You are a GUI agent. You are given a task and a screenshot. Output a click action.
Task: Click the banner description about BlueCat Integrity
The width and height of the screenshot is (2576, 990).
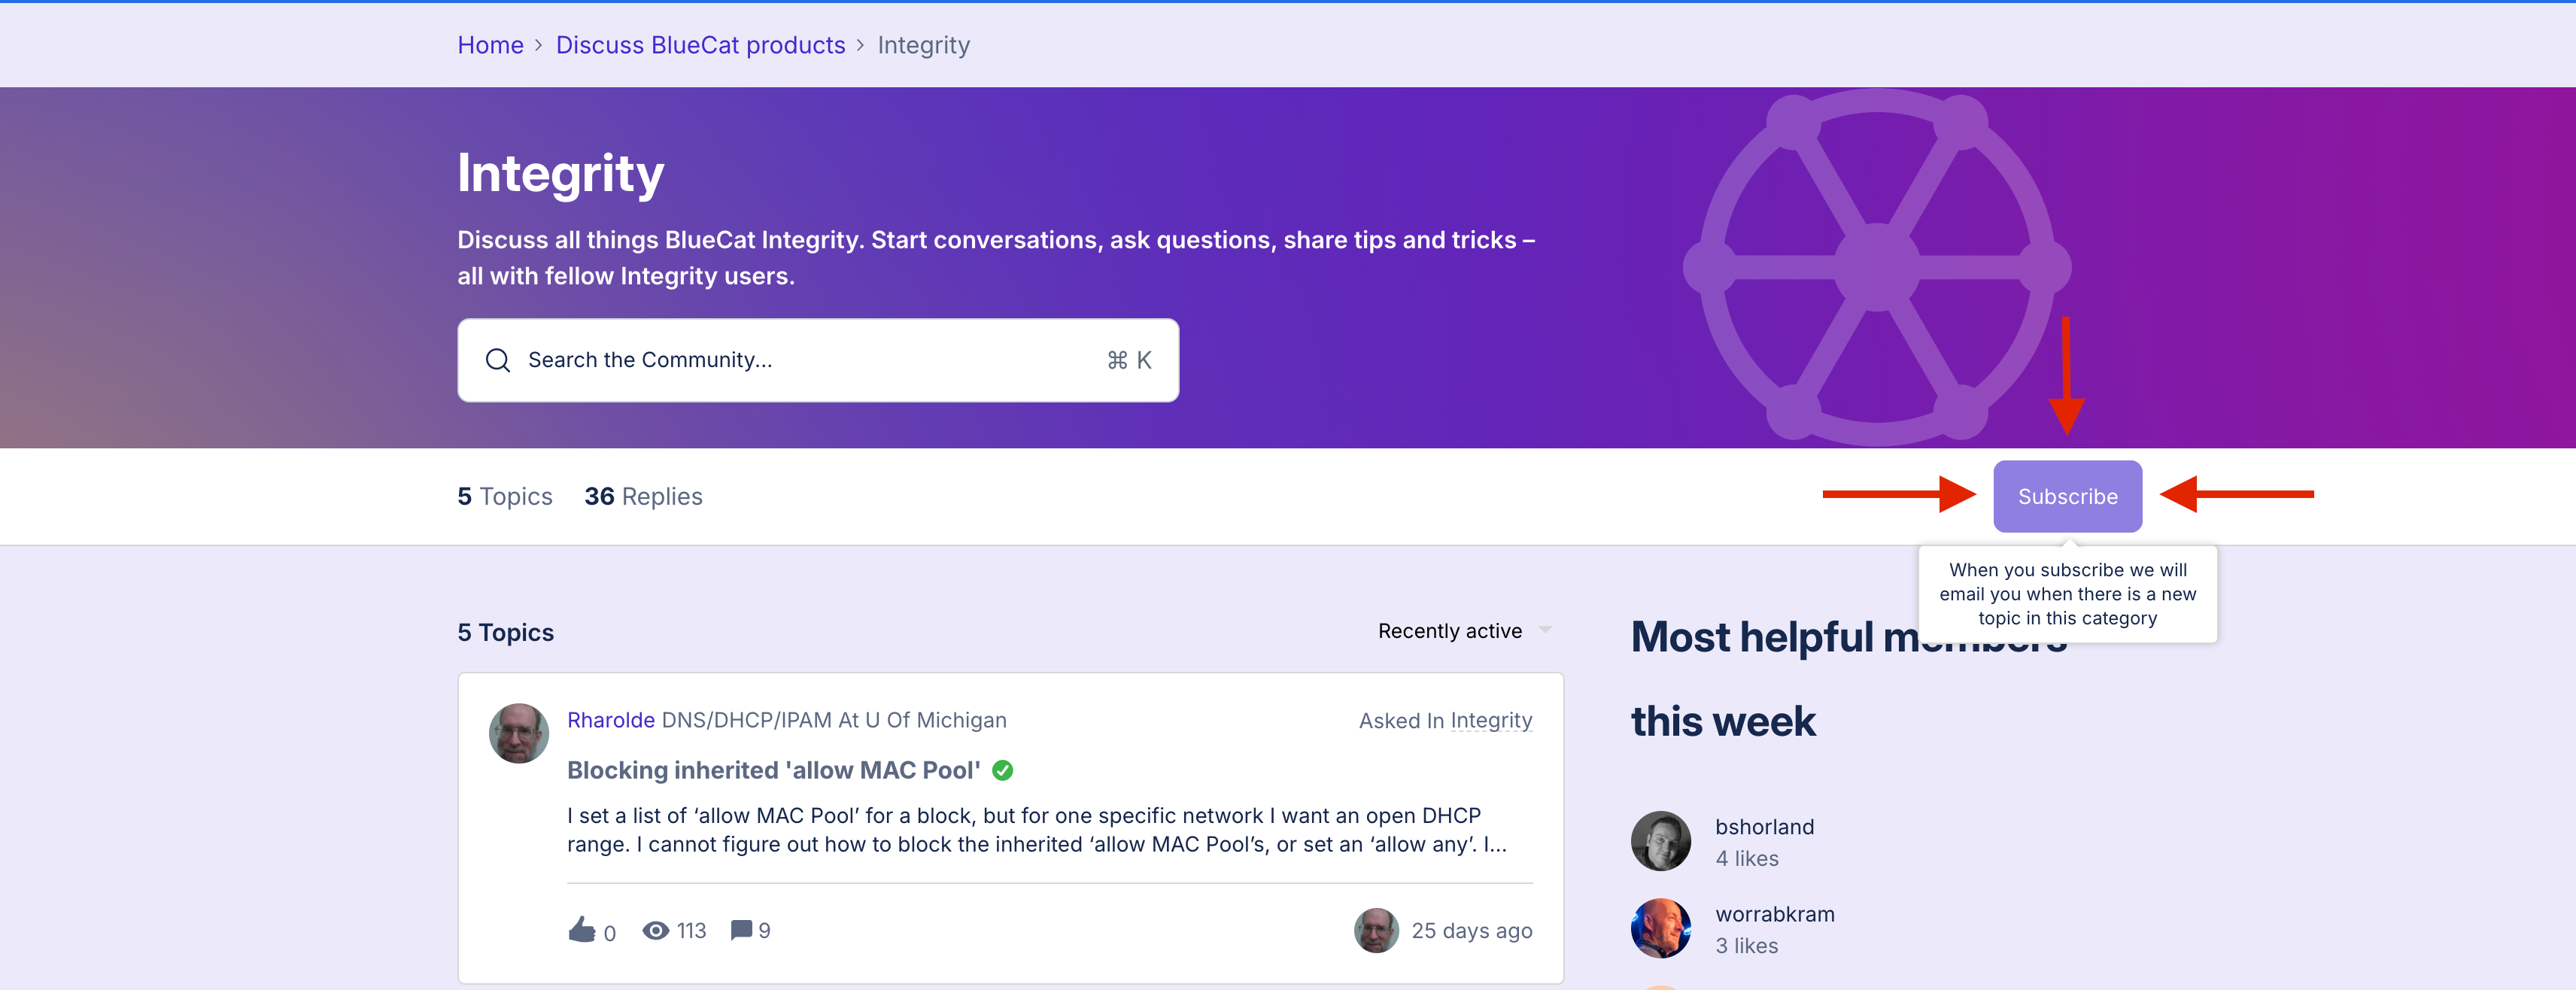pyautogui.click(x=996, y=258)
